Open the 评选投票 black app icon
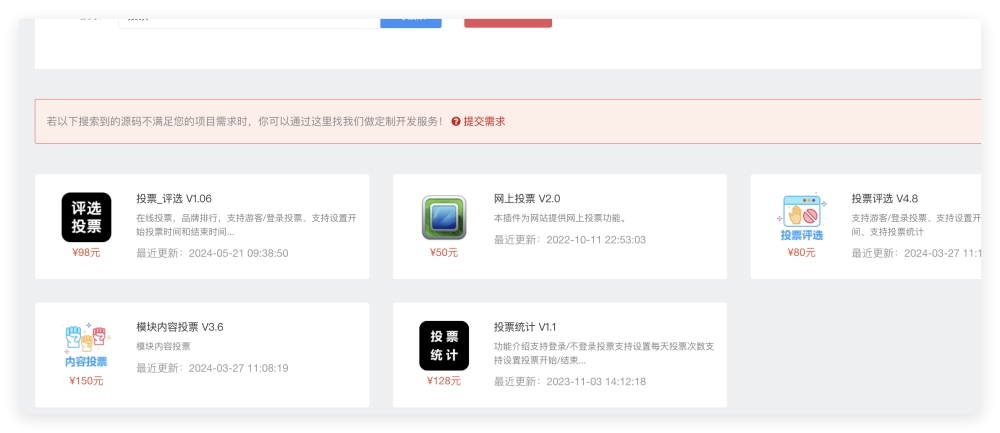1000x433 pixels. point(86,217)
